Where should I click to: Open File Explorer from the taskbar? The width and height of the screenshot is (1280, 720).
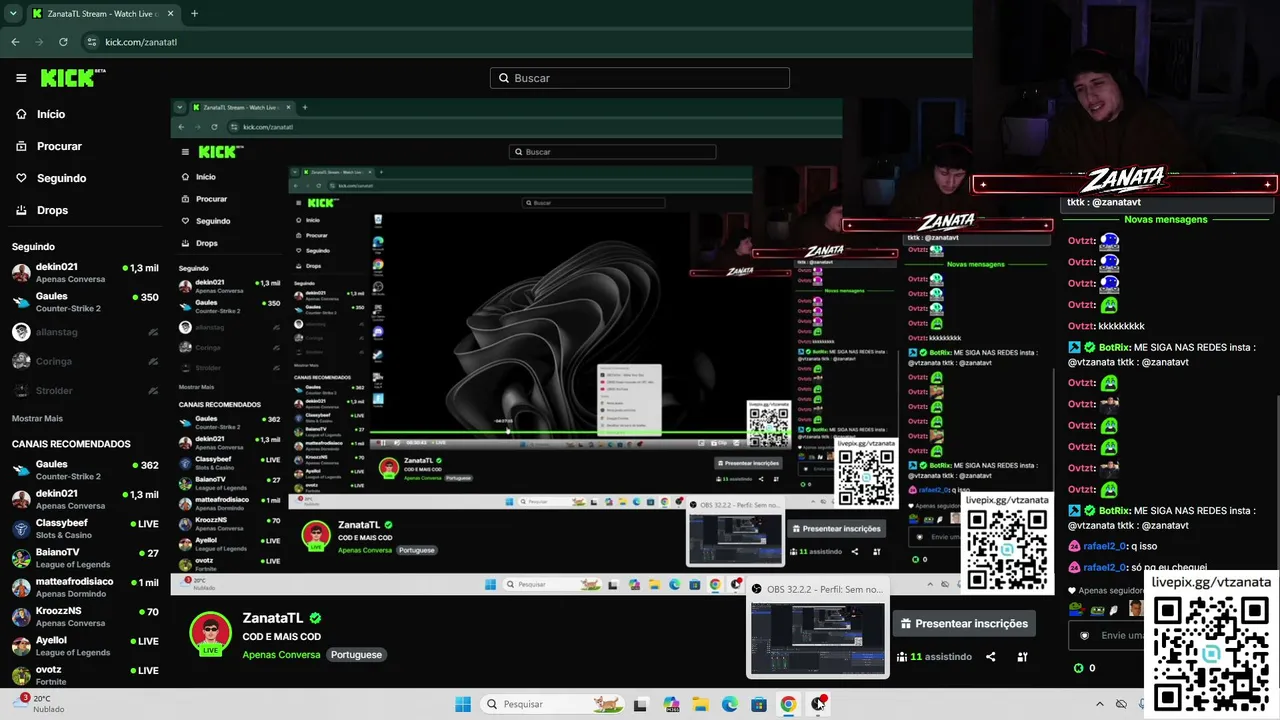[x=700, y=704]
